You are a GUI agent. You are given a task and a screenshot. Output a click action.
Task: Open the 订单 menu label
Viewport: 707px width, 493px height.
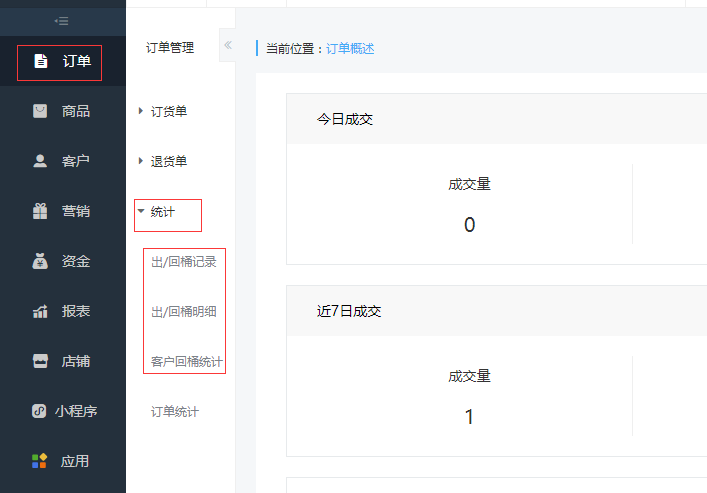(x=77, y=61)
